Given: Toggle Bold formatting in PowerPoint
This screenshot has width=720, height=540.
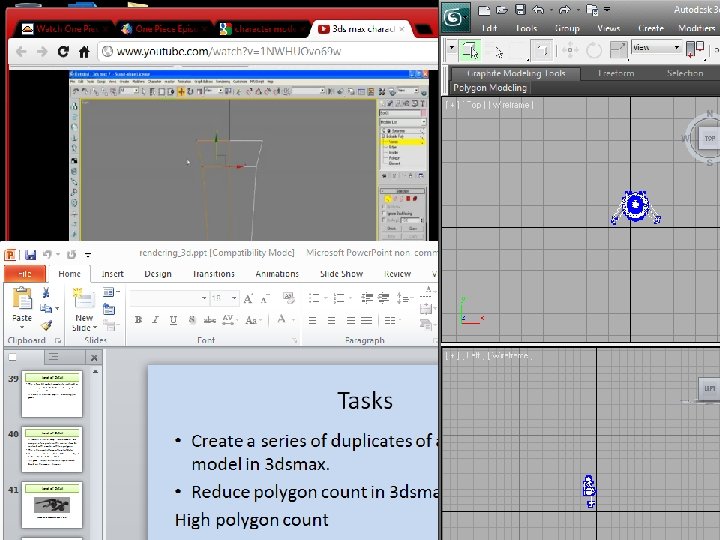Looking at the screenshot, I should [138, 320].
